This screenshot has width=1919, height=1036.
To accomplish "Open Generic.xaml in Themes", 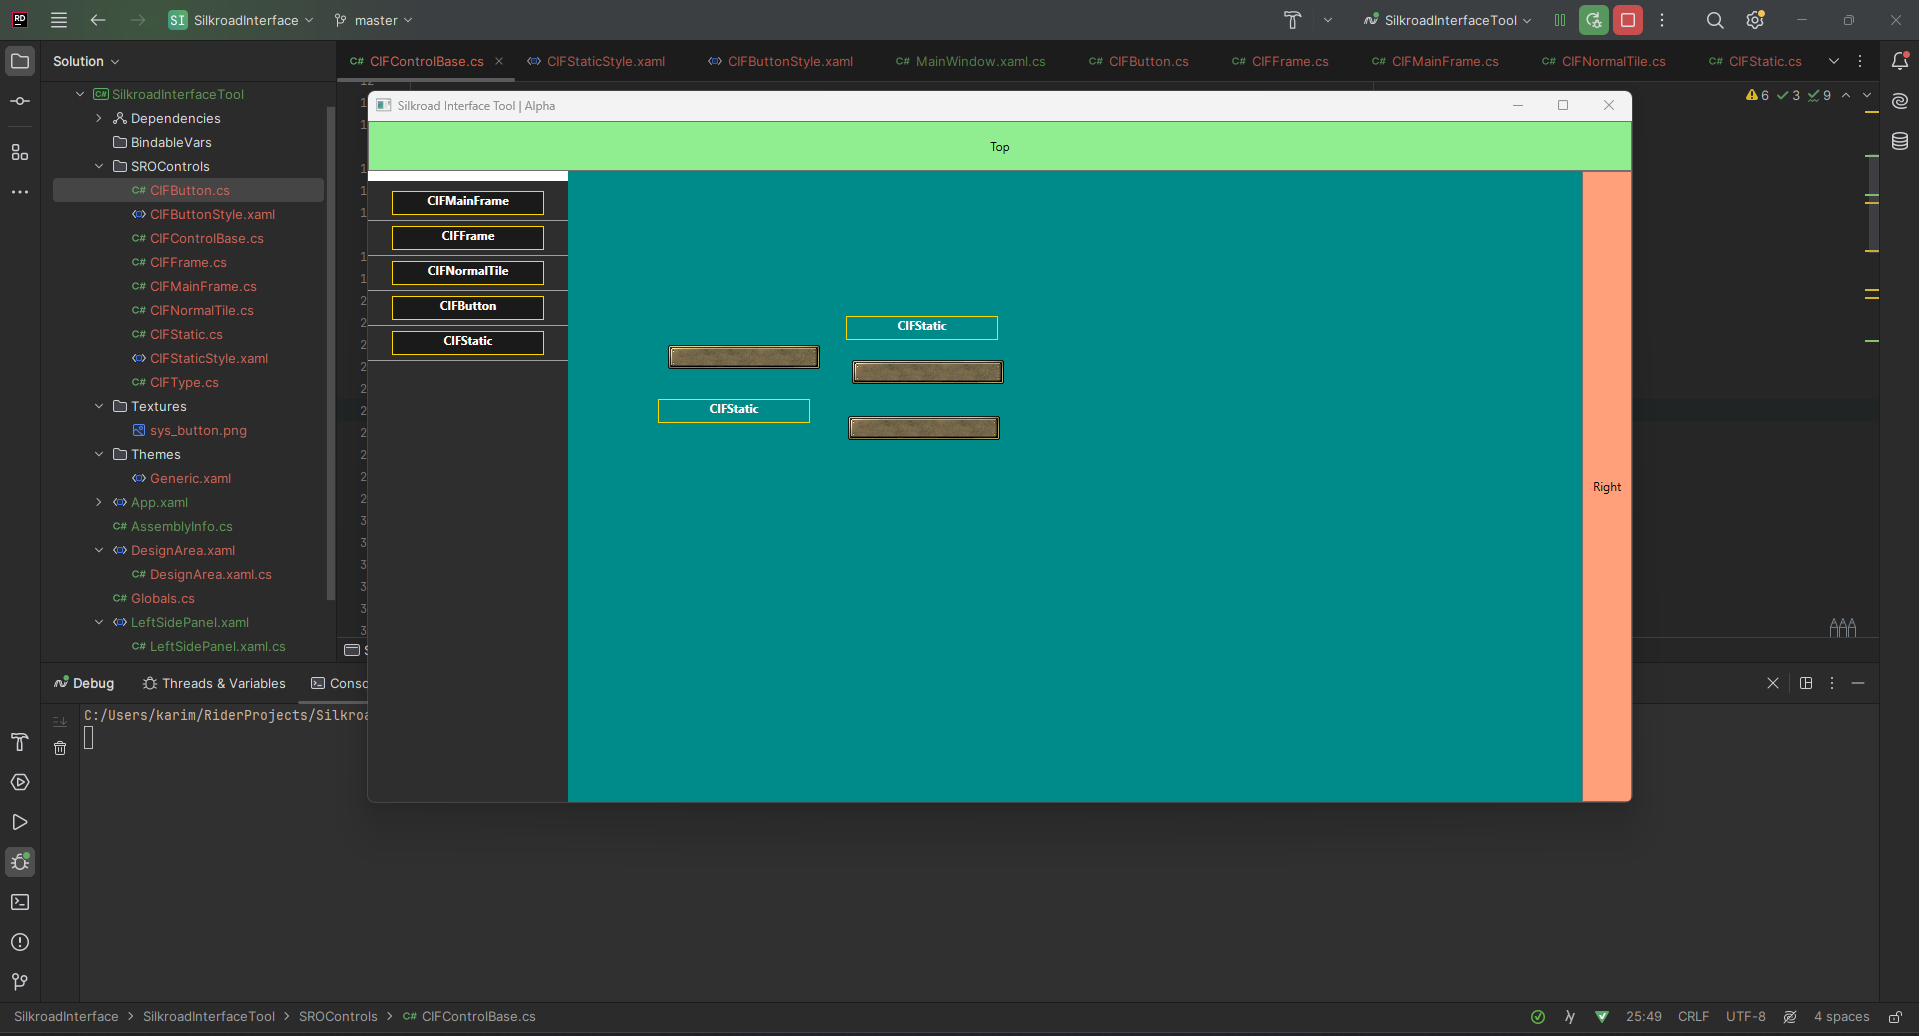I will point(190,478).
